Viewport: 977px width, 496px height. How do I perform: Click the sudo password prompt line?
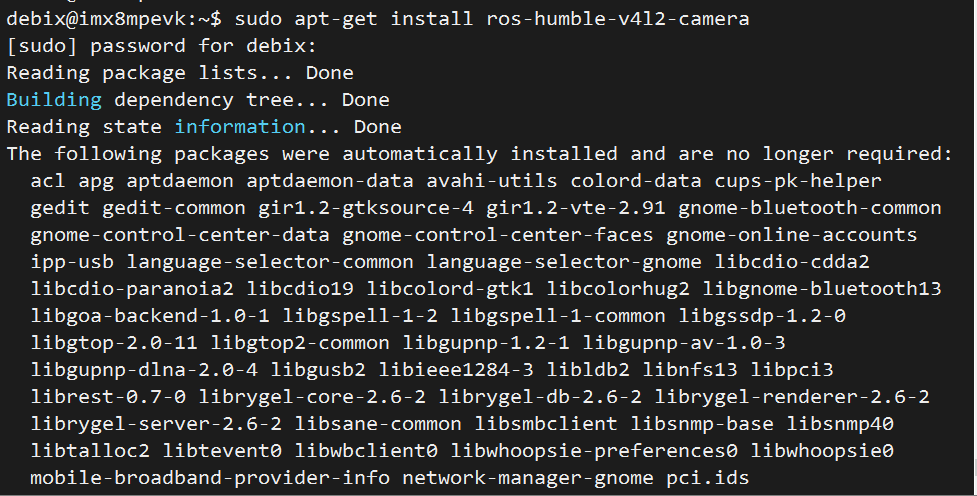point(162,46)
